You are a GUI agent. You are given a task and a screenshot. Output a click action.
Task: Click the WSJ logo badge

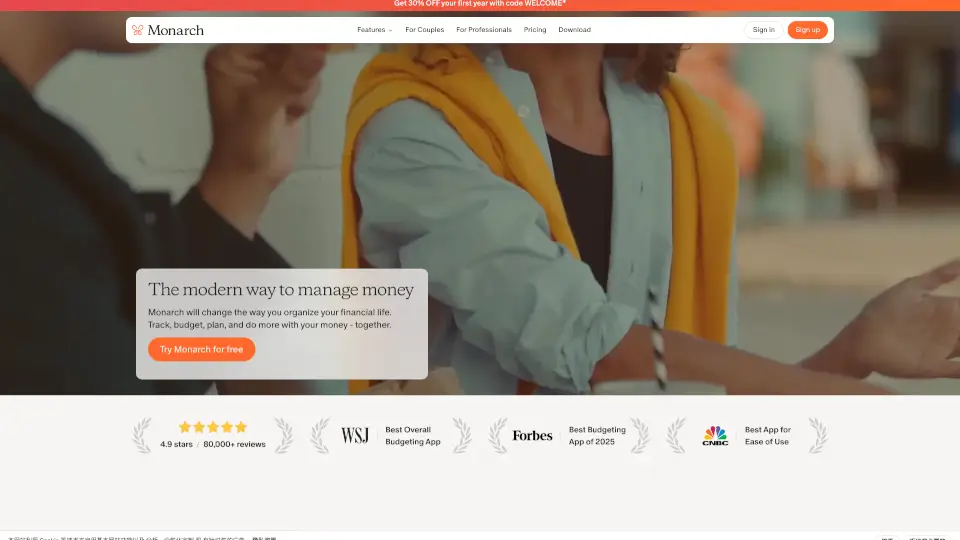pos(355,436)
